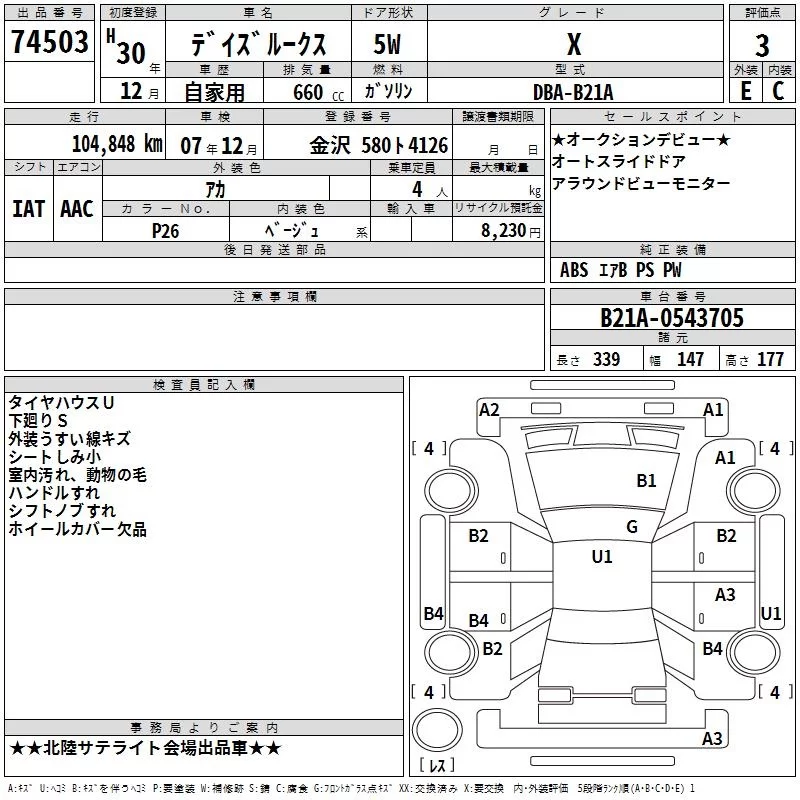The width and height of the screenshot is (800, 800).
Task: Click the sales point ★オークションデビュー★
Action: click(641, 139)
